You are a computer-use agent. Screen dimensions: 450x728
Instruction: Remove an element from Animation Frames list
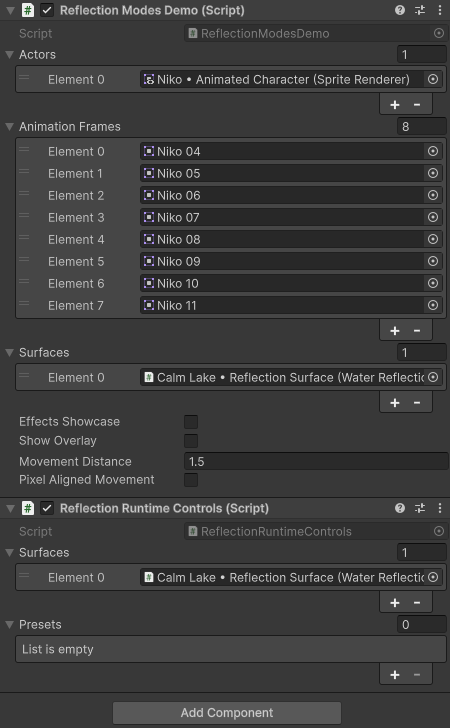click(x=417, y=331)
